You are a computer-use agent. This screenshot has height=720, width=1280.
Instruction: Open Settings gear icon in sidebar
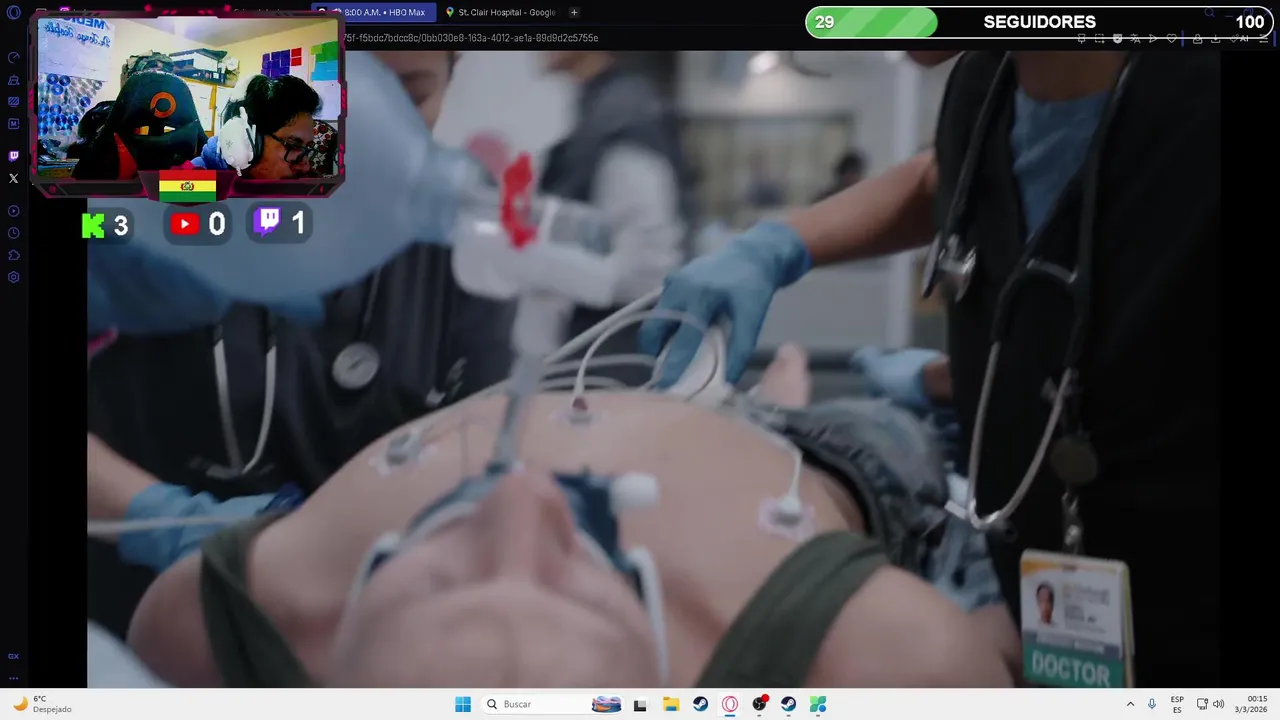[x=13, y=277]
